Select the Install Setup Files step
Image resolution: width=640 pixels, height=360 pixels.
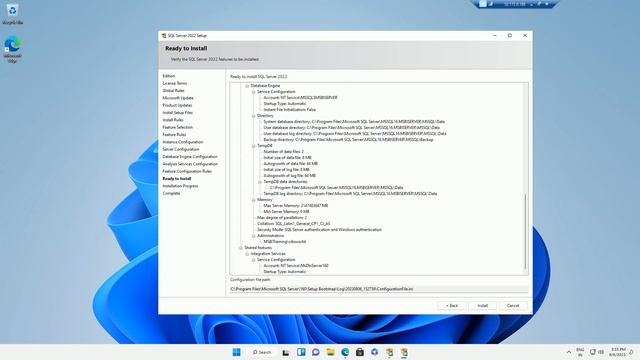click(x=178, y=113)
